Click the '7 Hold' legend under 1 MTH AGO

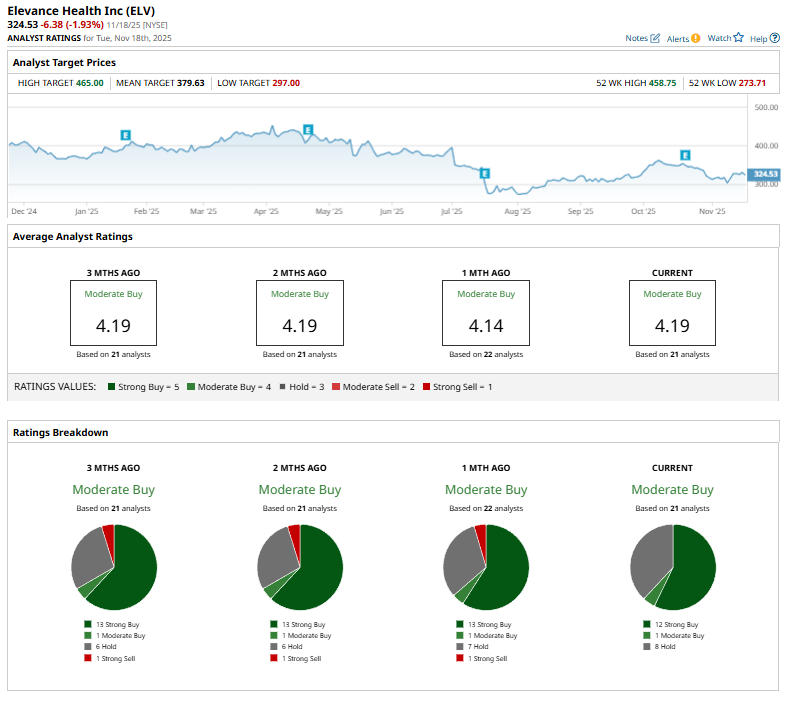click(x=472, y=646)
